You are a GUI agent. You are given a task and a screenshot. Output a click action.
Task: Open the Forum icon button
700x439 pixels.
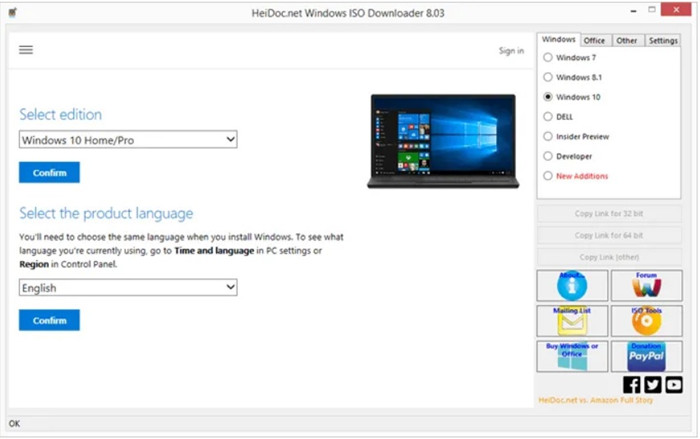click(647, 286)
